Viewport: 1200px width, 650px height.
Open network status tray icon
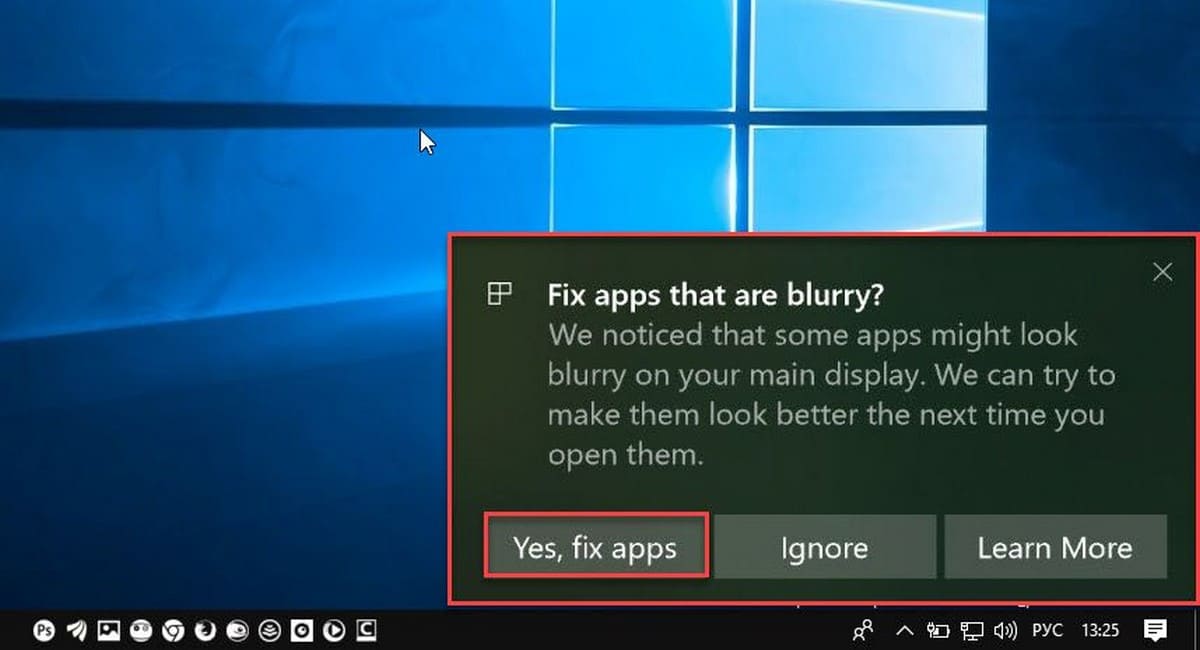(x=971, y=630)
